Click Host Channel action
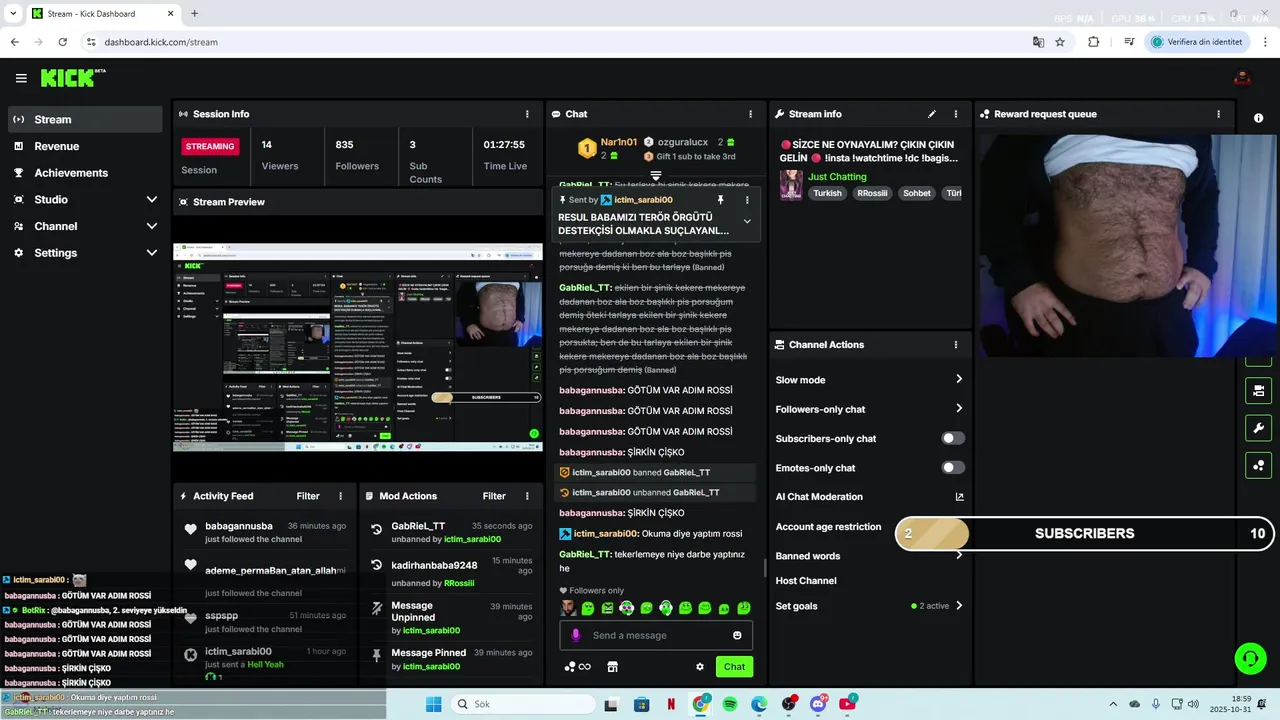Screen dimensions: 1280x720 806,580
